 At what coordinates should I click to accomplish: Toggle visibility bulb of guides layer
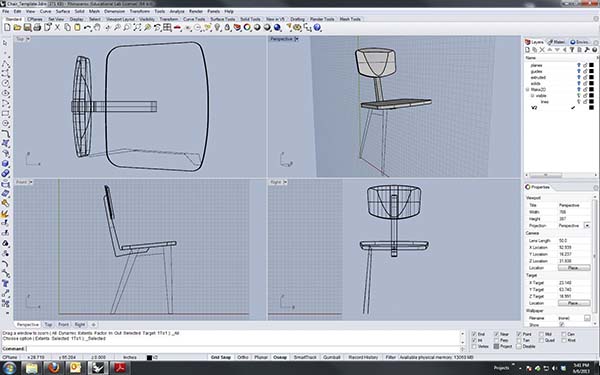pos(579,72)
